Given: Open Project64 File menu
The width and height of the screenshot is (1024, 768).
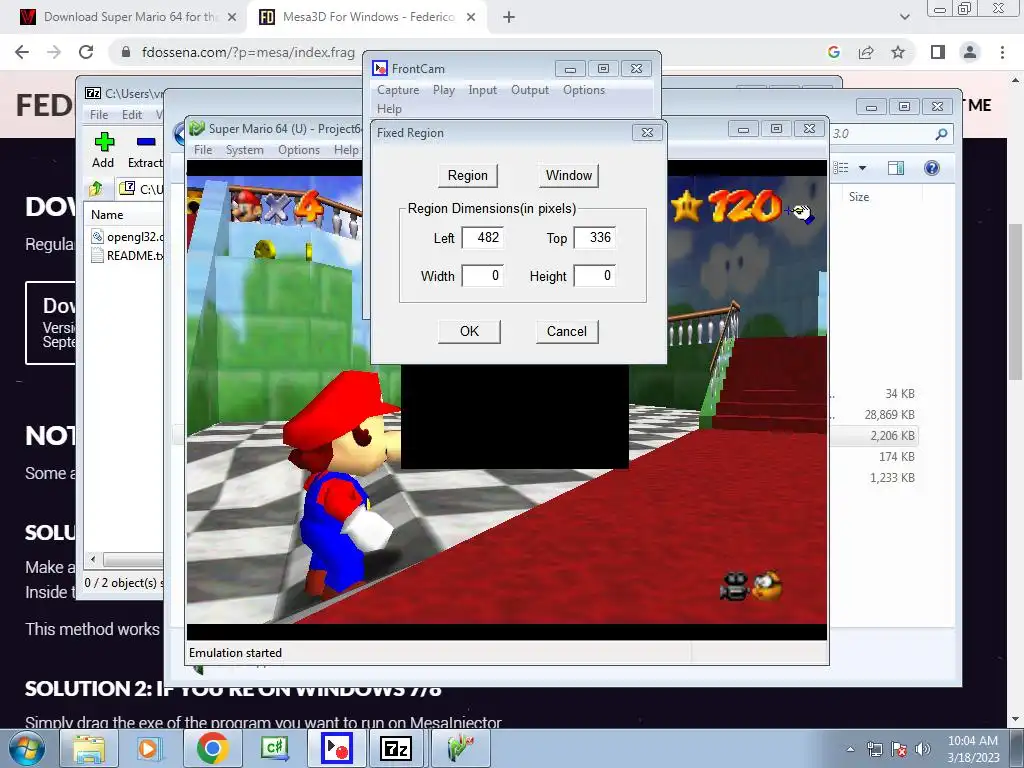Looking at the screenshot, I should 203,150.
